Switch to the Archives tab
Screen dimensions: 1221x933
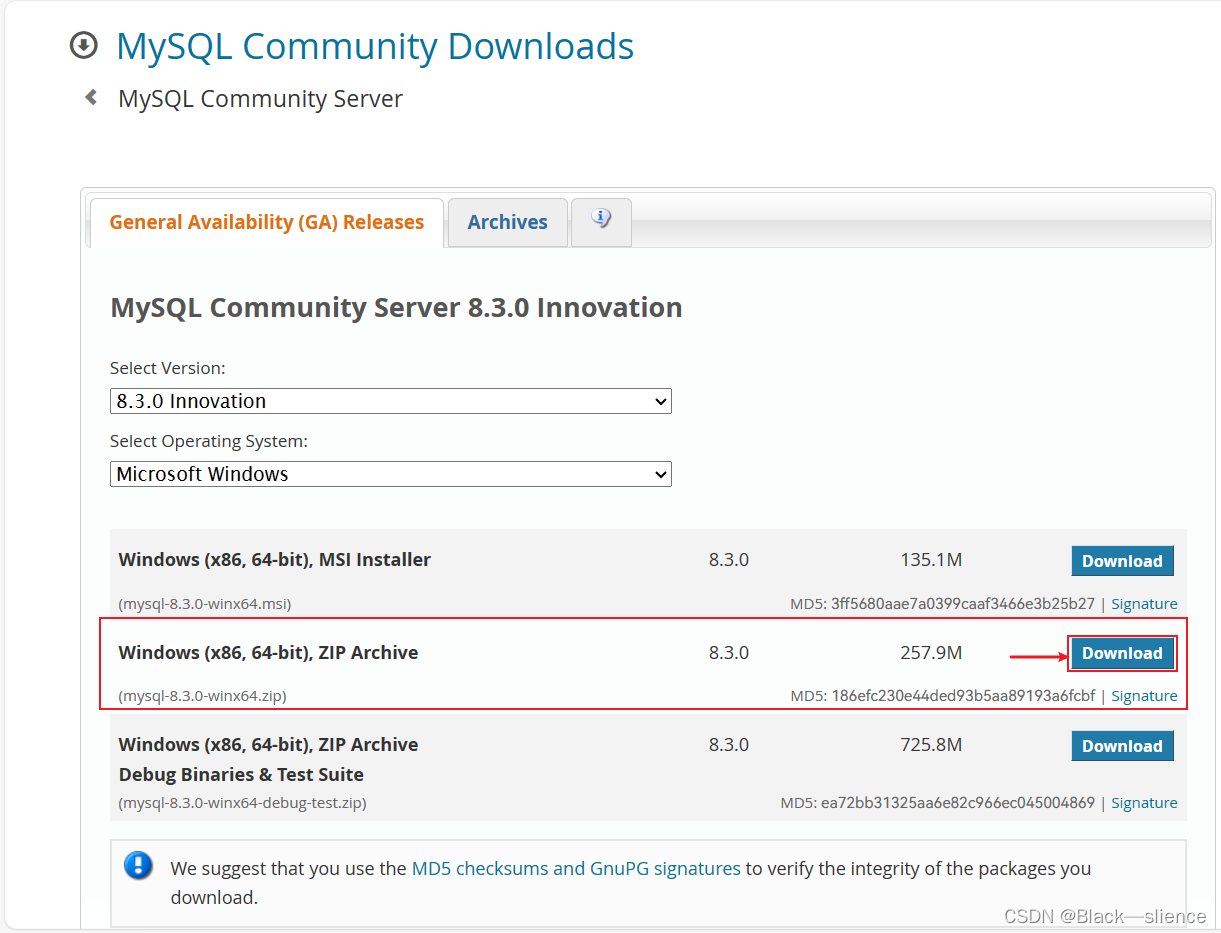click(x=508, y=222)
